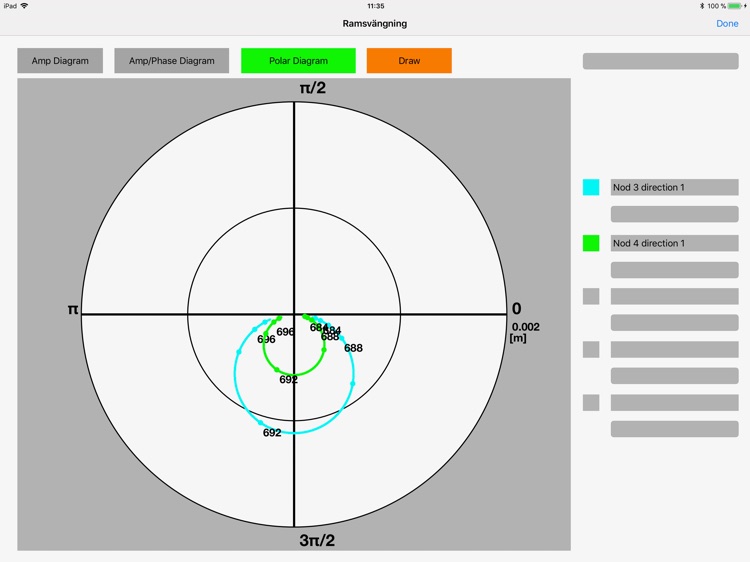Tap the orange Draw button
This screenshot has width=750, height=562.
point(409,61)
